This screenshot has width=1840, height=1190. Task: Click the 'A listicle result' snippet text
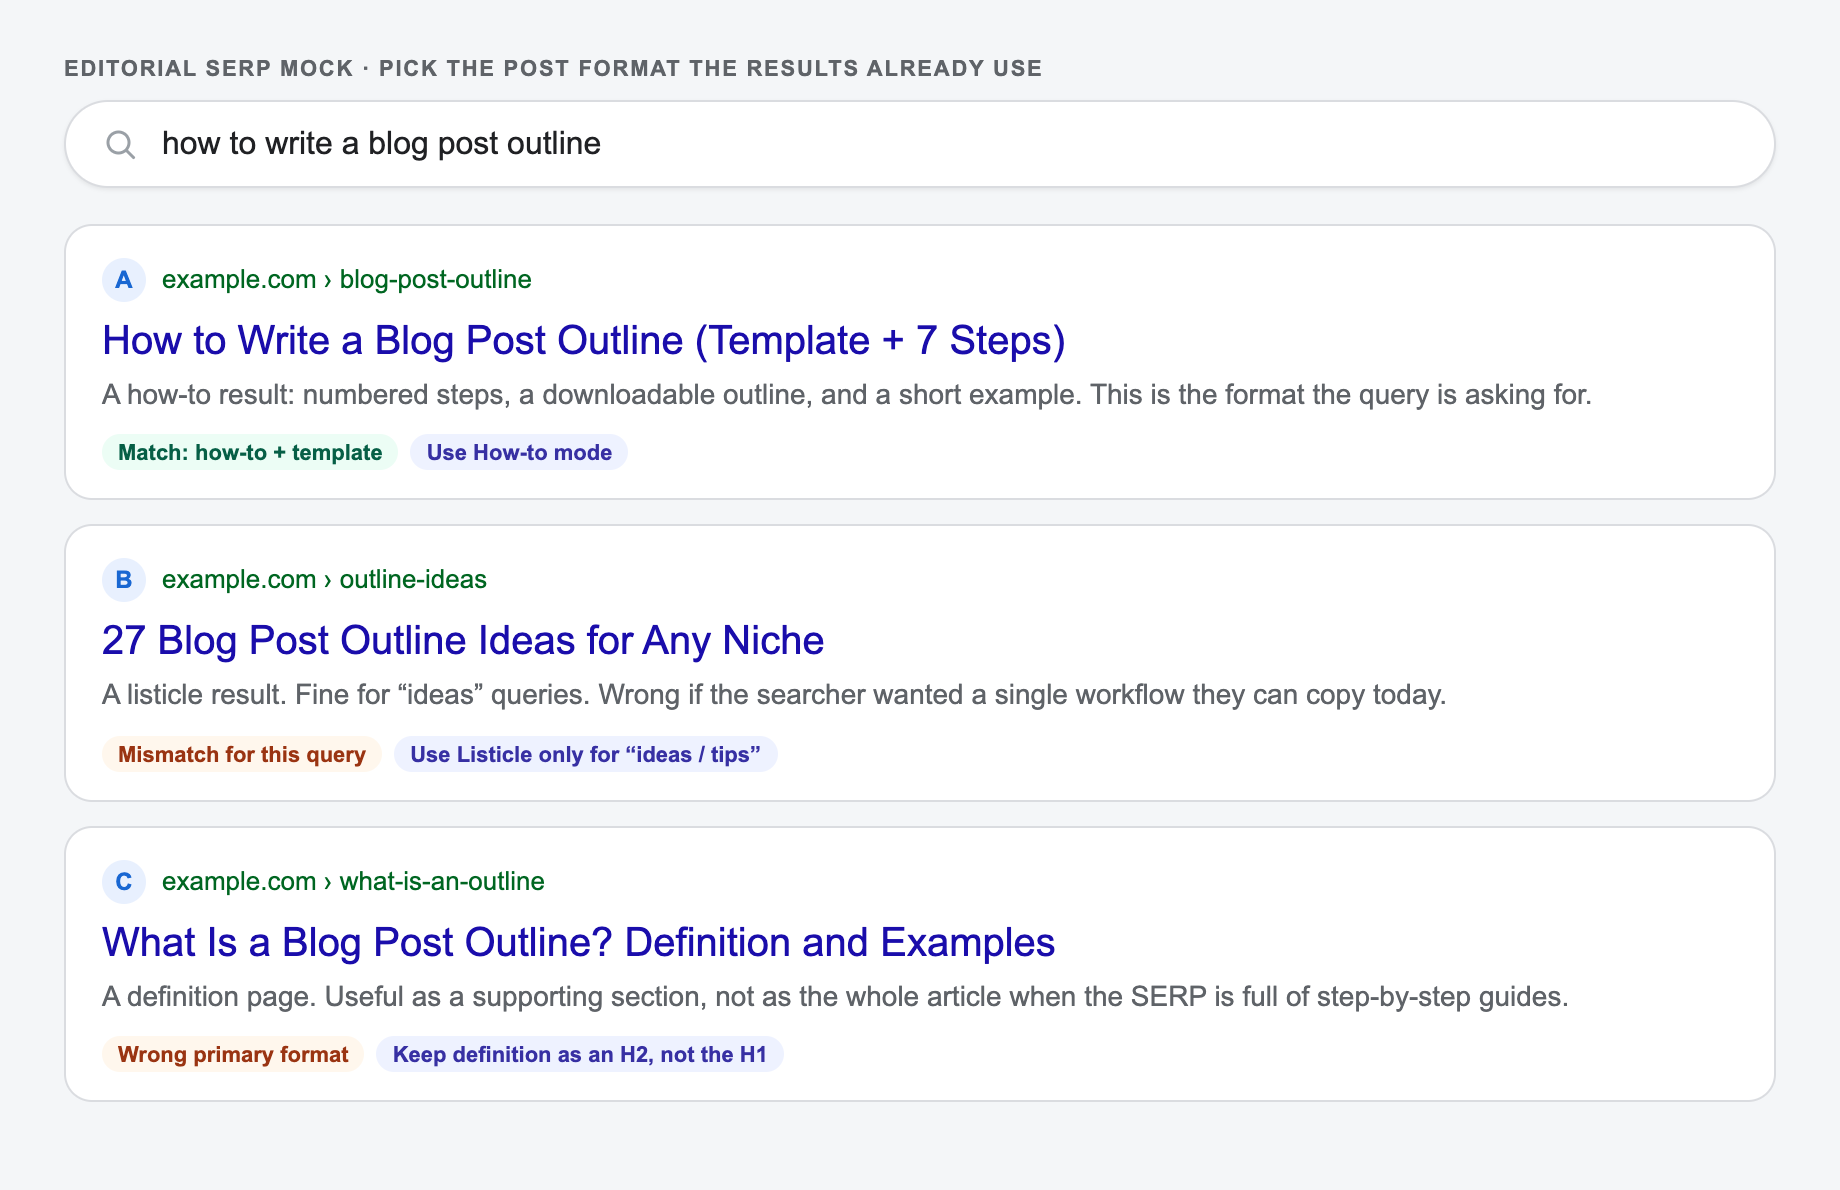(x=774, y=695)
